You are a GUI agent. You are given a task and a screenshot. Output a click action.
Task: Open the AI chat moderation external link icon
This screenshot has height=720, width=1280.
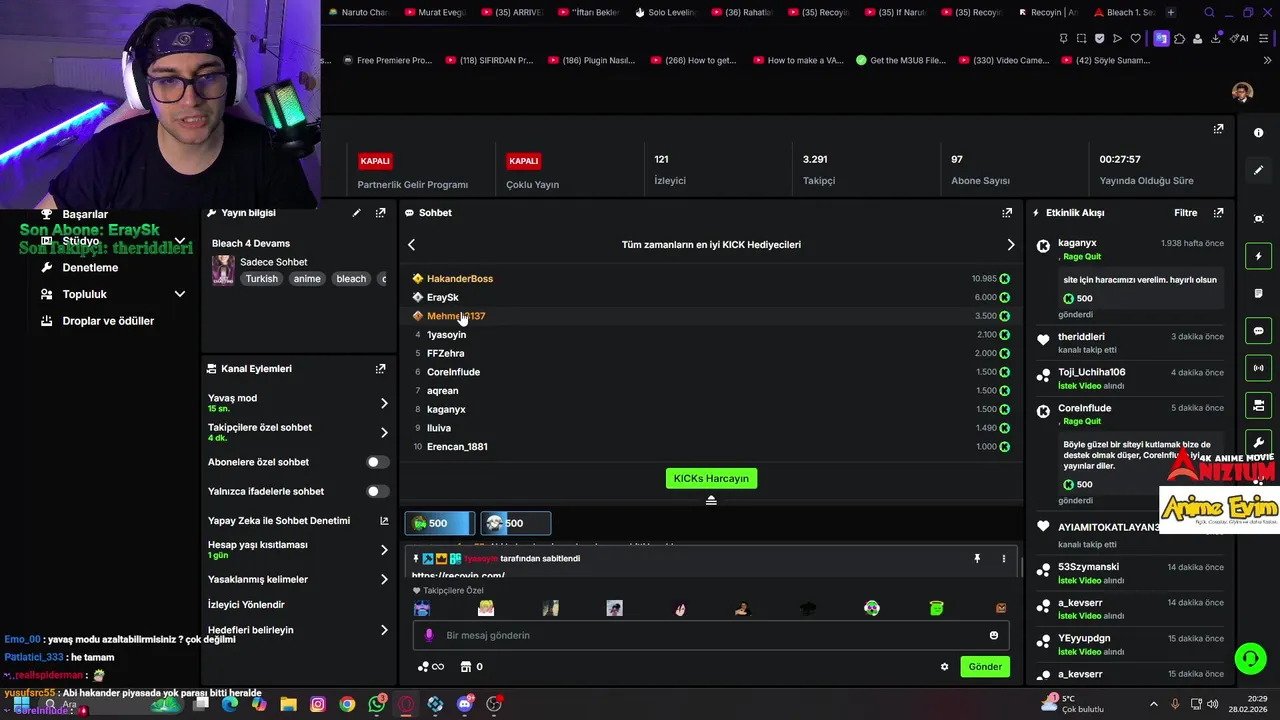[x=384, y=521]
